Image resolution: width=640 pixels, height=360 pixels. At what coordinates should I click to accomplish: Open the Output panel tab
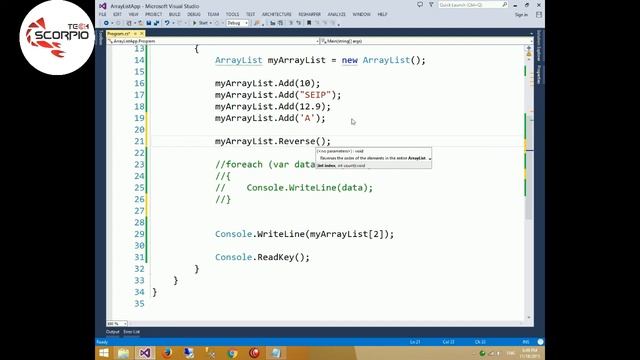tap(113, 332)
